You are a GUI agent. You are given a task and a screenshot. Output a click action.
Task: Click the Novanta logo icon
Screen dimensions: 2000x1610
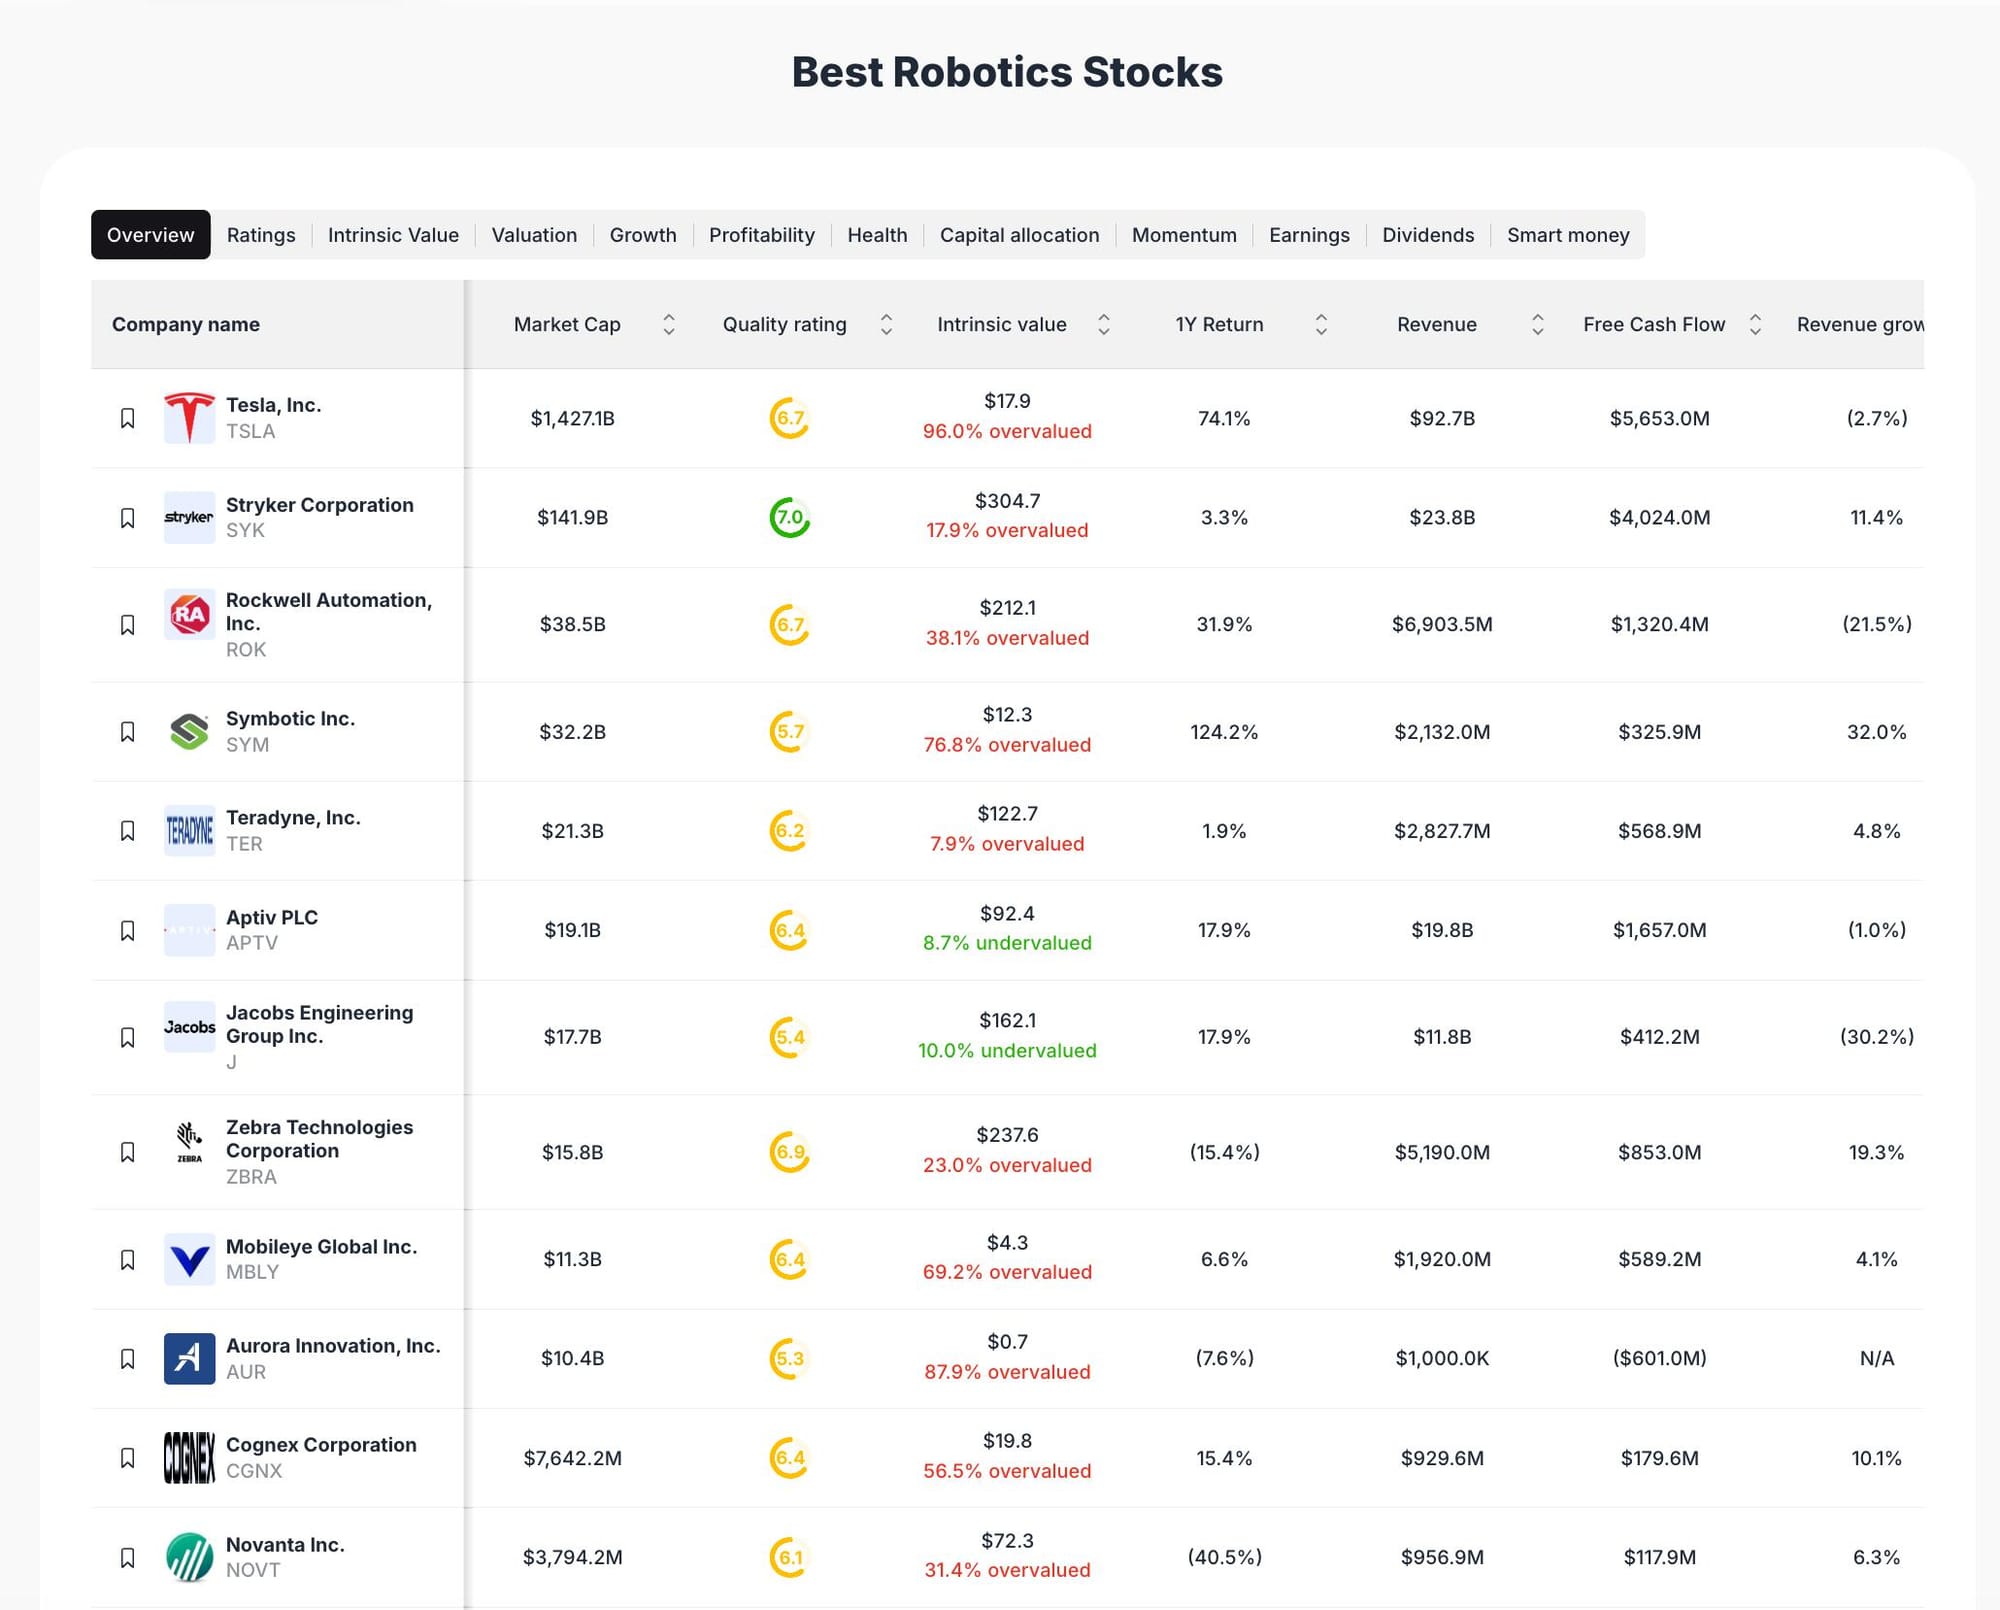click(189, 1556)
